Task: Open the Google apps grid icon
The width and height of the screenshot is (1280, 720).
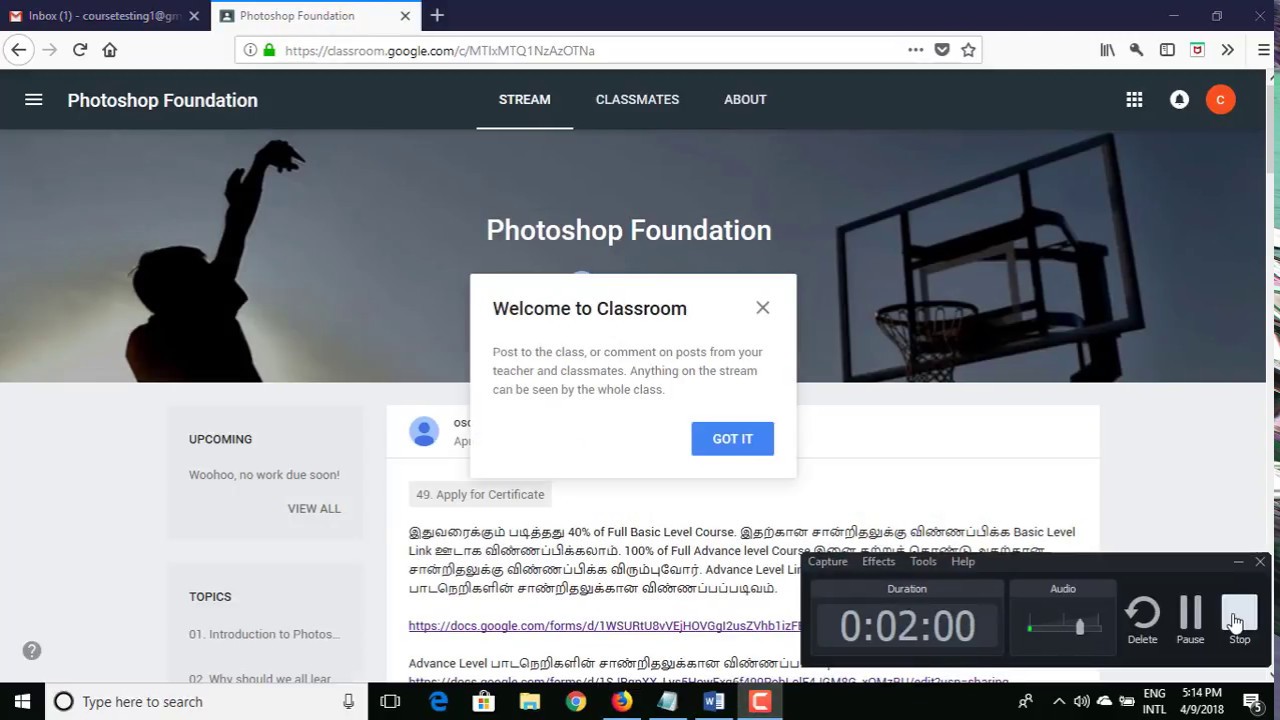Action: (x=1134, y=99)
